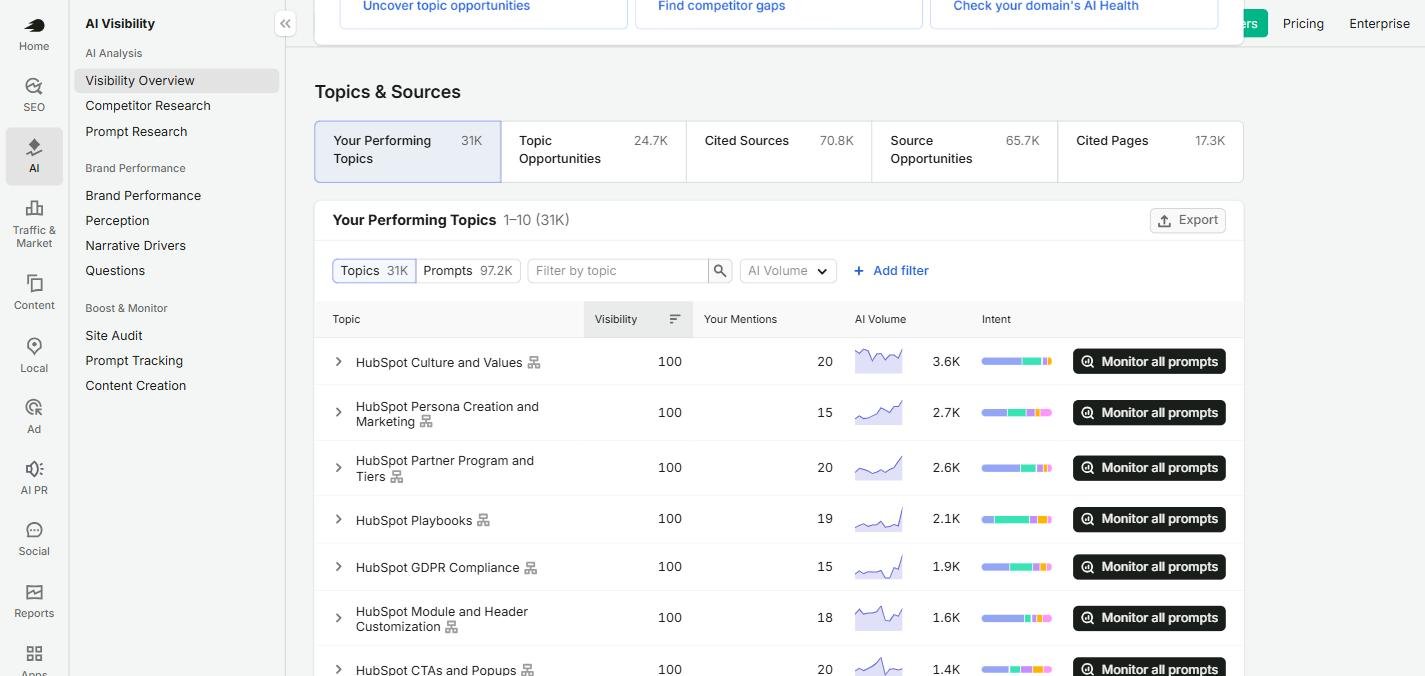Switch to Cited Pages tab
Image resolution: width=1425 pixels, height=676 pixels.
pos(1150,152)
